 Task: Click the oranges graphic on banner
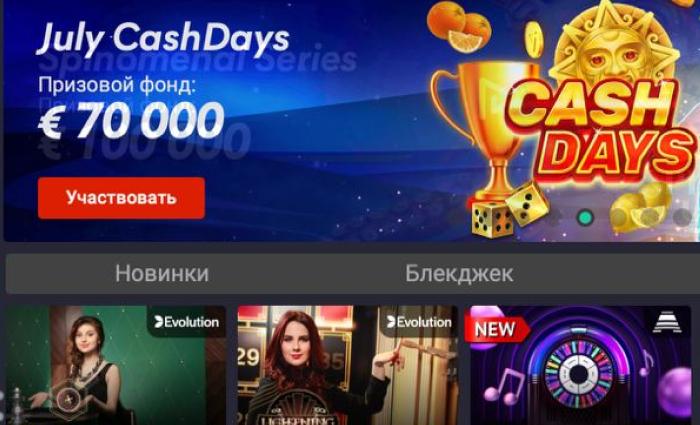pos(459,25)
